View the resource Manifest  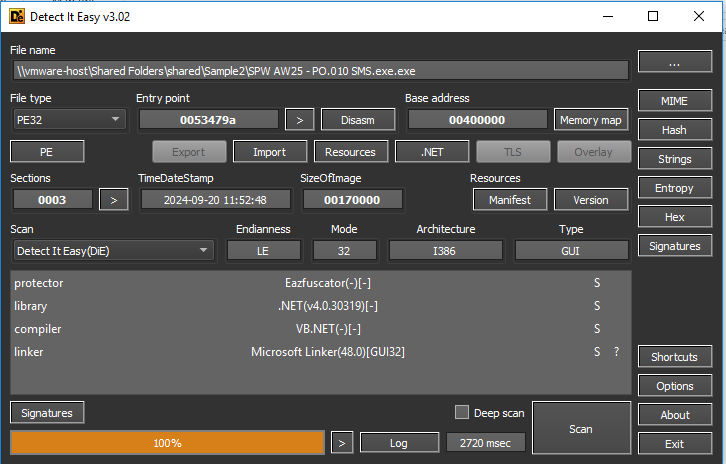510,200
